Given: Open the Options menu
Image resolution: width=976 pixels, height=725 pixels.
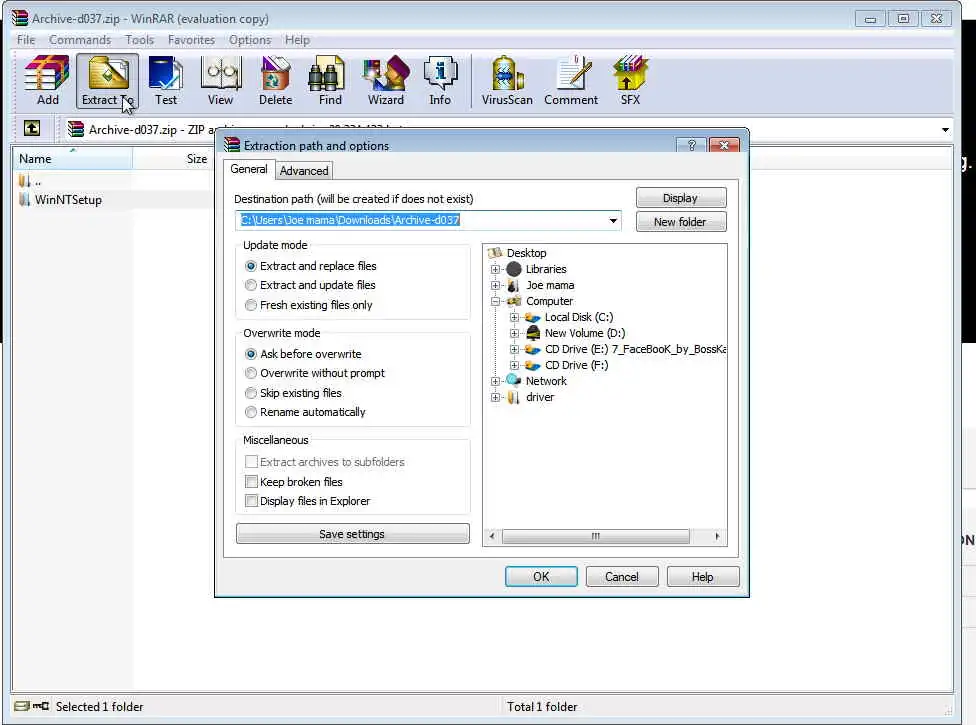Looking at the screenshot, I should [250, 40].
